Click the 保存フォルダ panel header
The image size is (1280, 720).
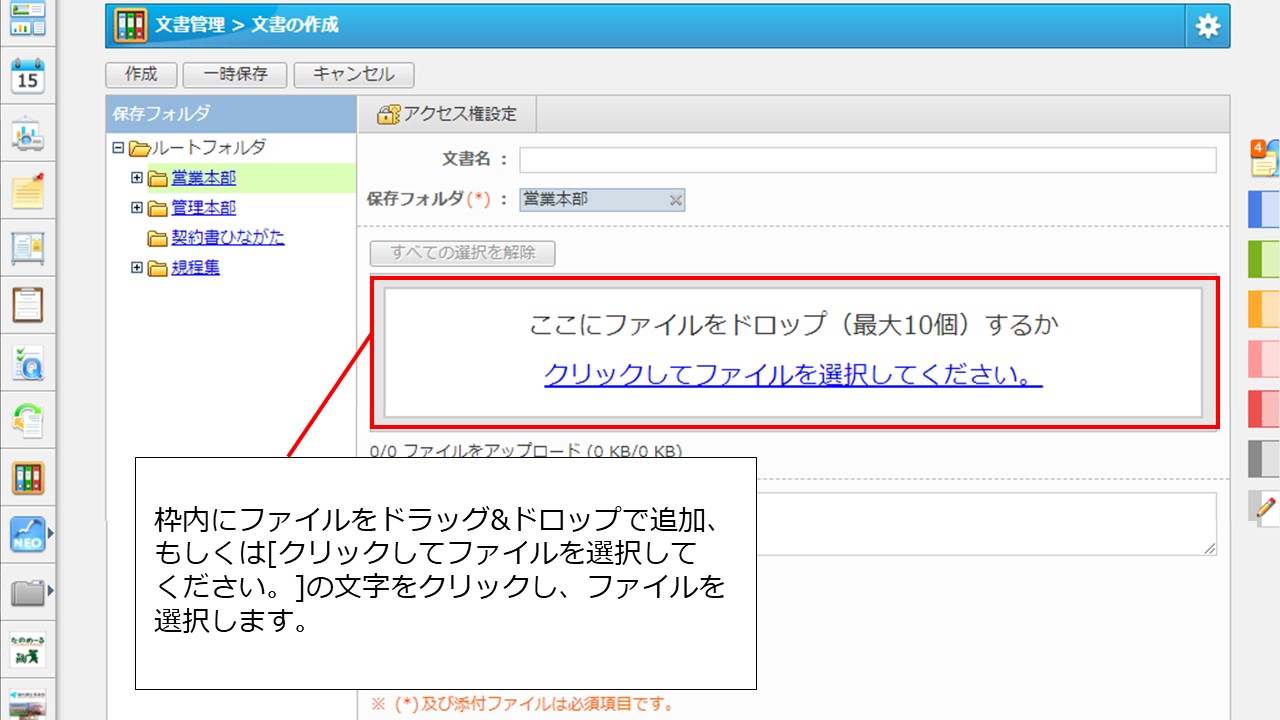(x=231, y=114)
